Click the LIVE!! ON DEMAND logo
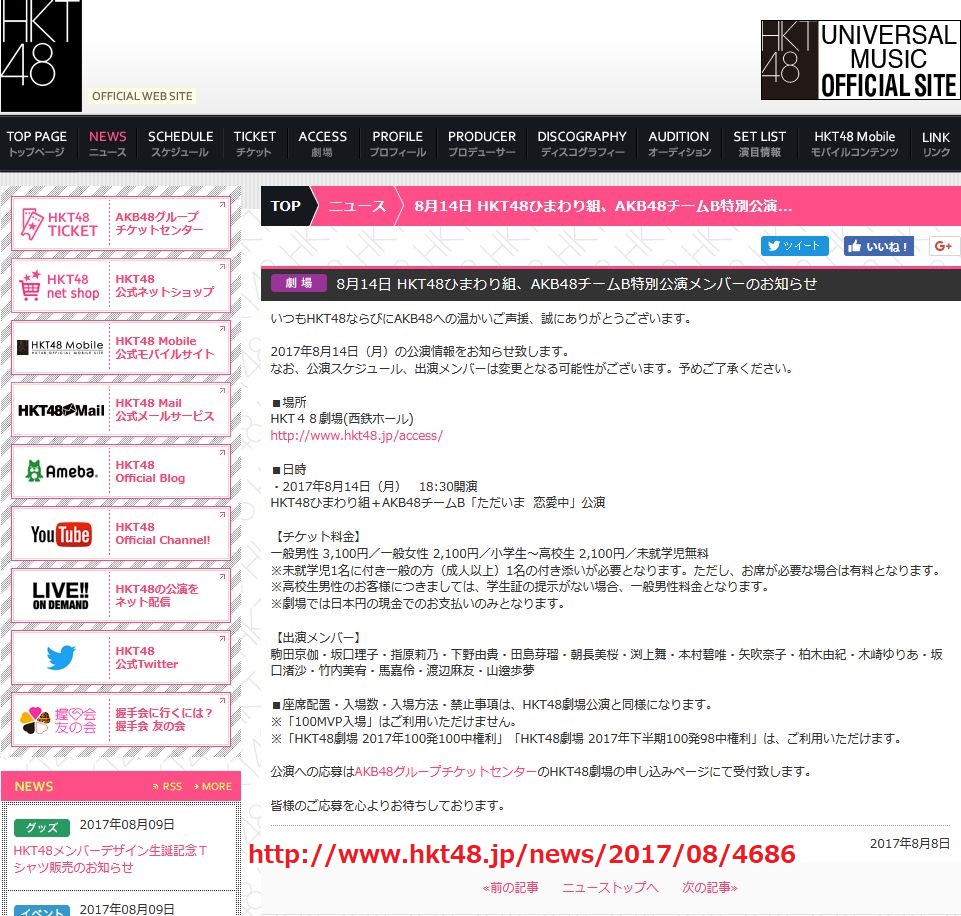The width and height of the screenshot is (961, 916). [x=61, y=596]
